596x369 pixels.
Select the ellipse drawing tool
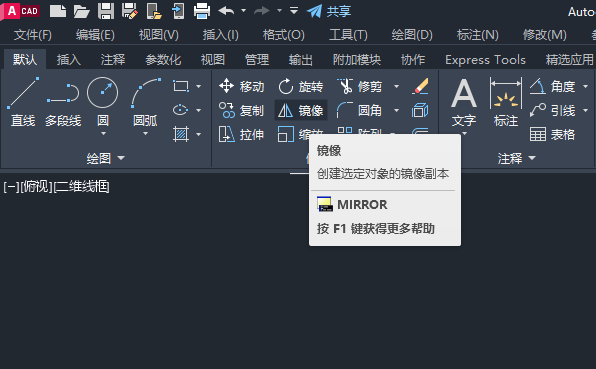pos(181,110)
